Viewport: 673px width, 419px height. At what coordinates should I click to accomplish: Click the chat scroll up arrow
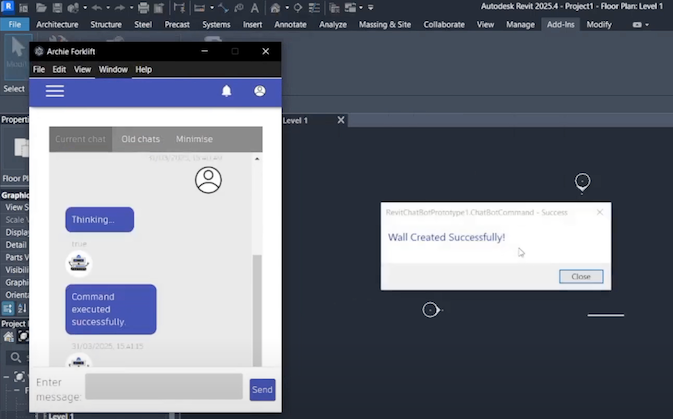257,159
